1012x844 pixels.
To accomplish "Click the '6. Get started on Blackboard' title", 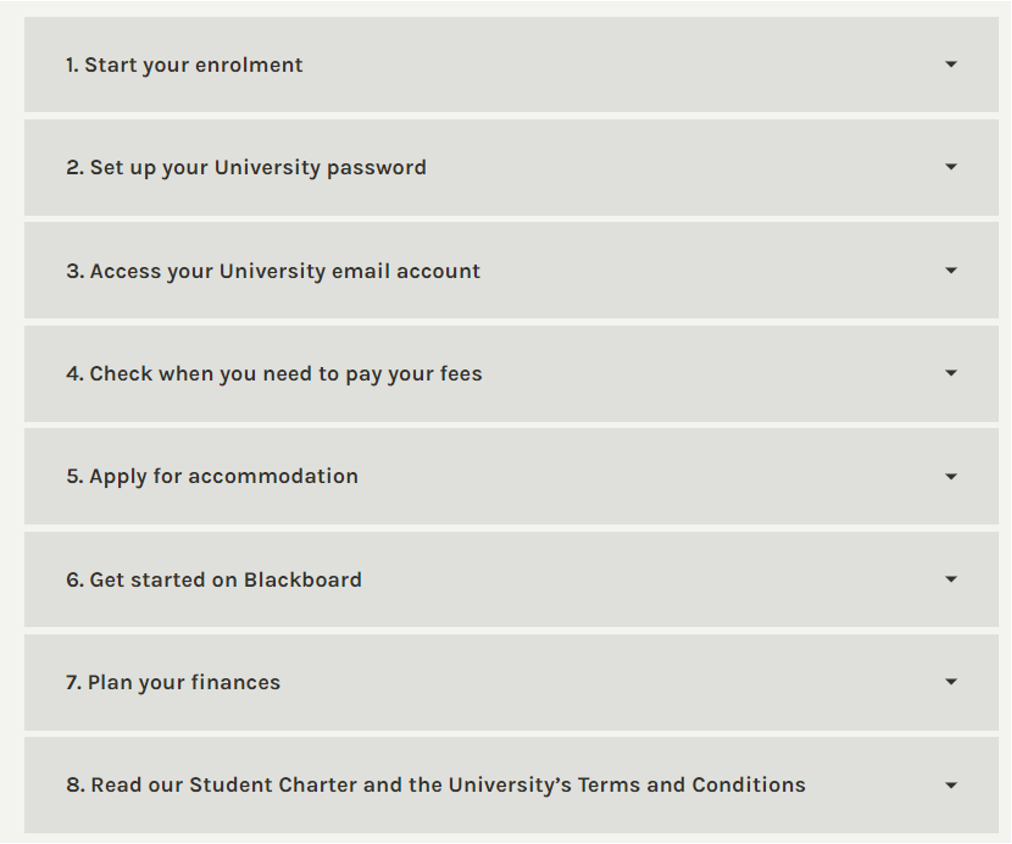I will 214,580.
